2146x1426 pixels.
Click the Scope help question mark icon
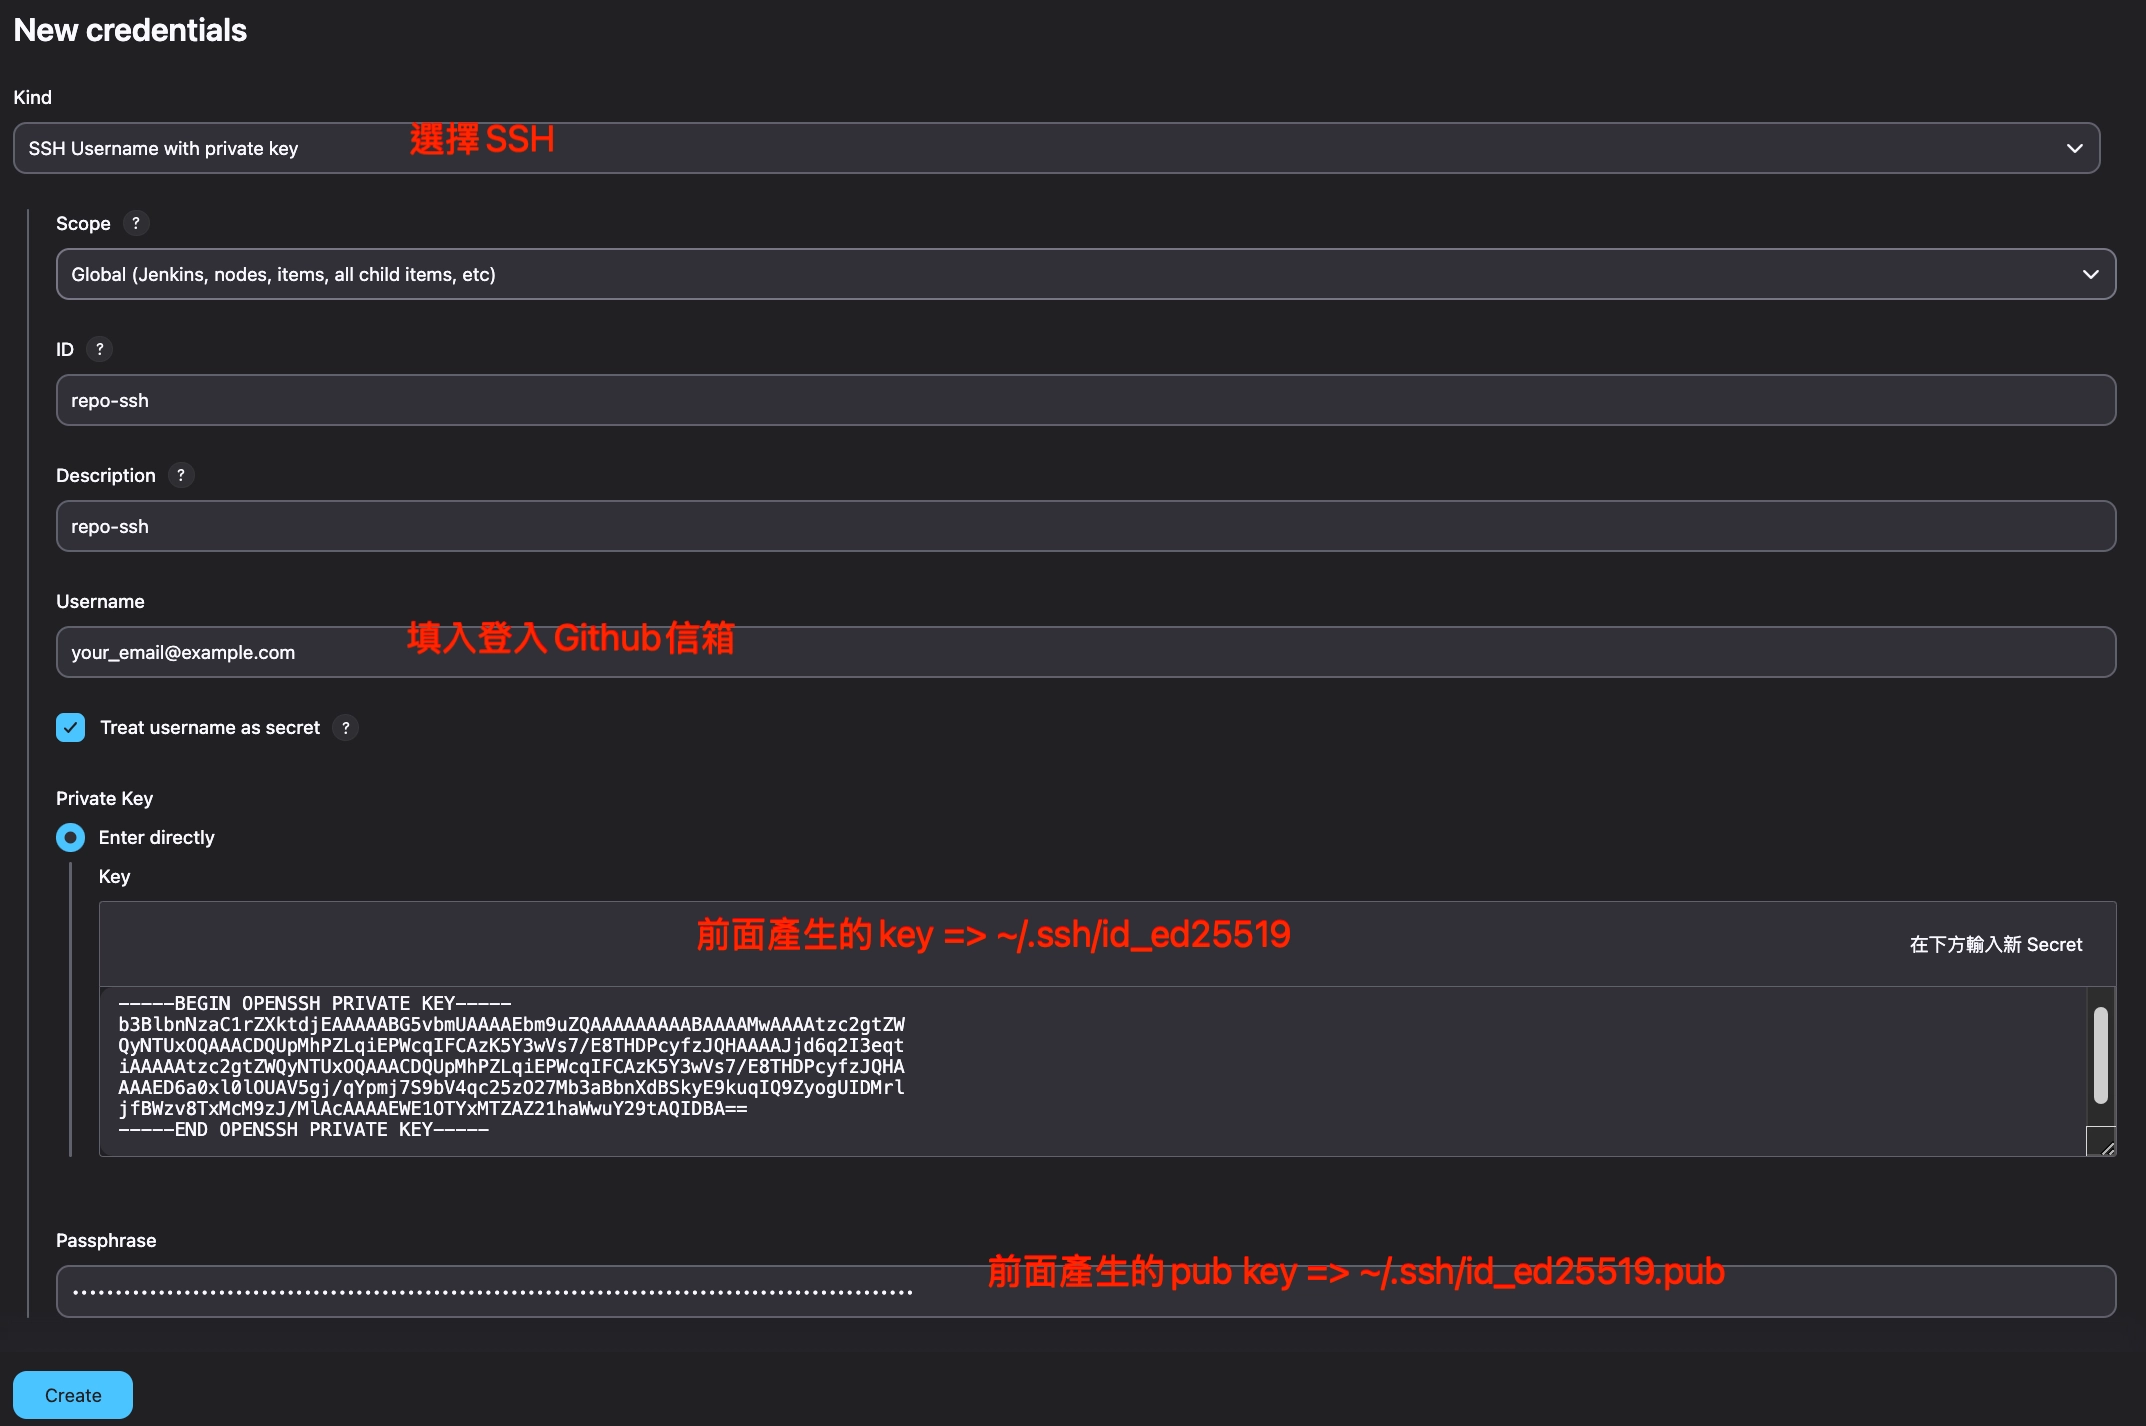pos(136,223)
